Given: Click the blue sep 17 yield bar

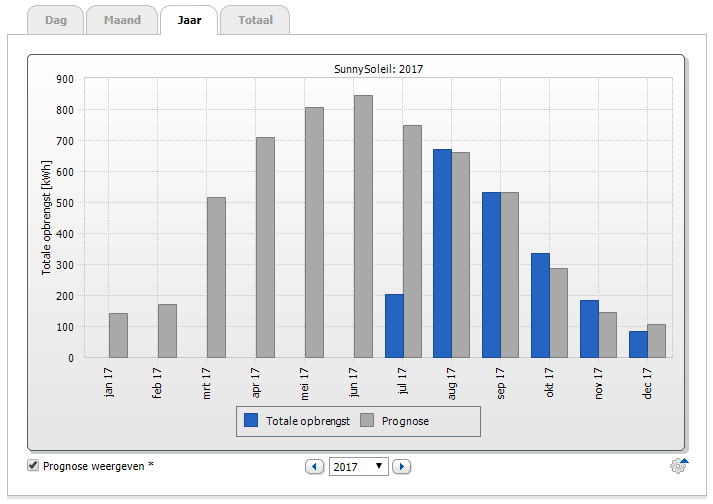Looking at the screenshot, I should (492, 275).
